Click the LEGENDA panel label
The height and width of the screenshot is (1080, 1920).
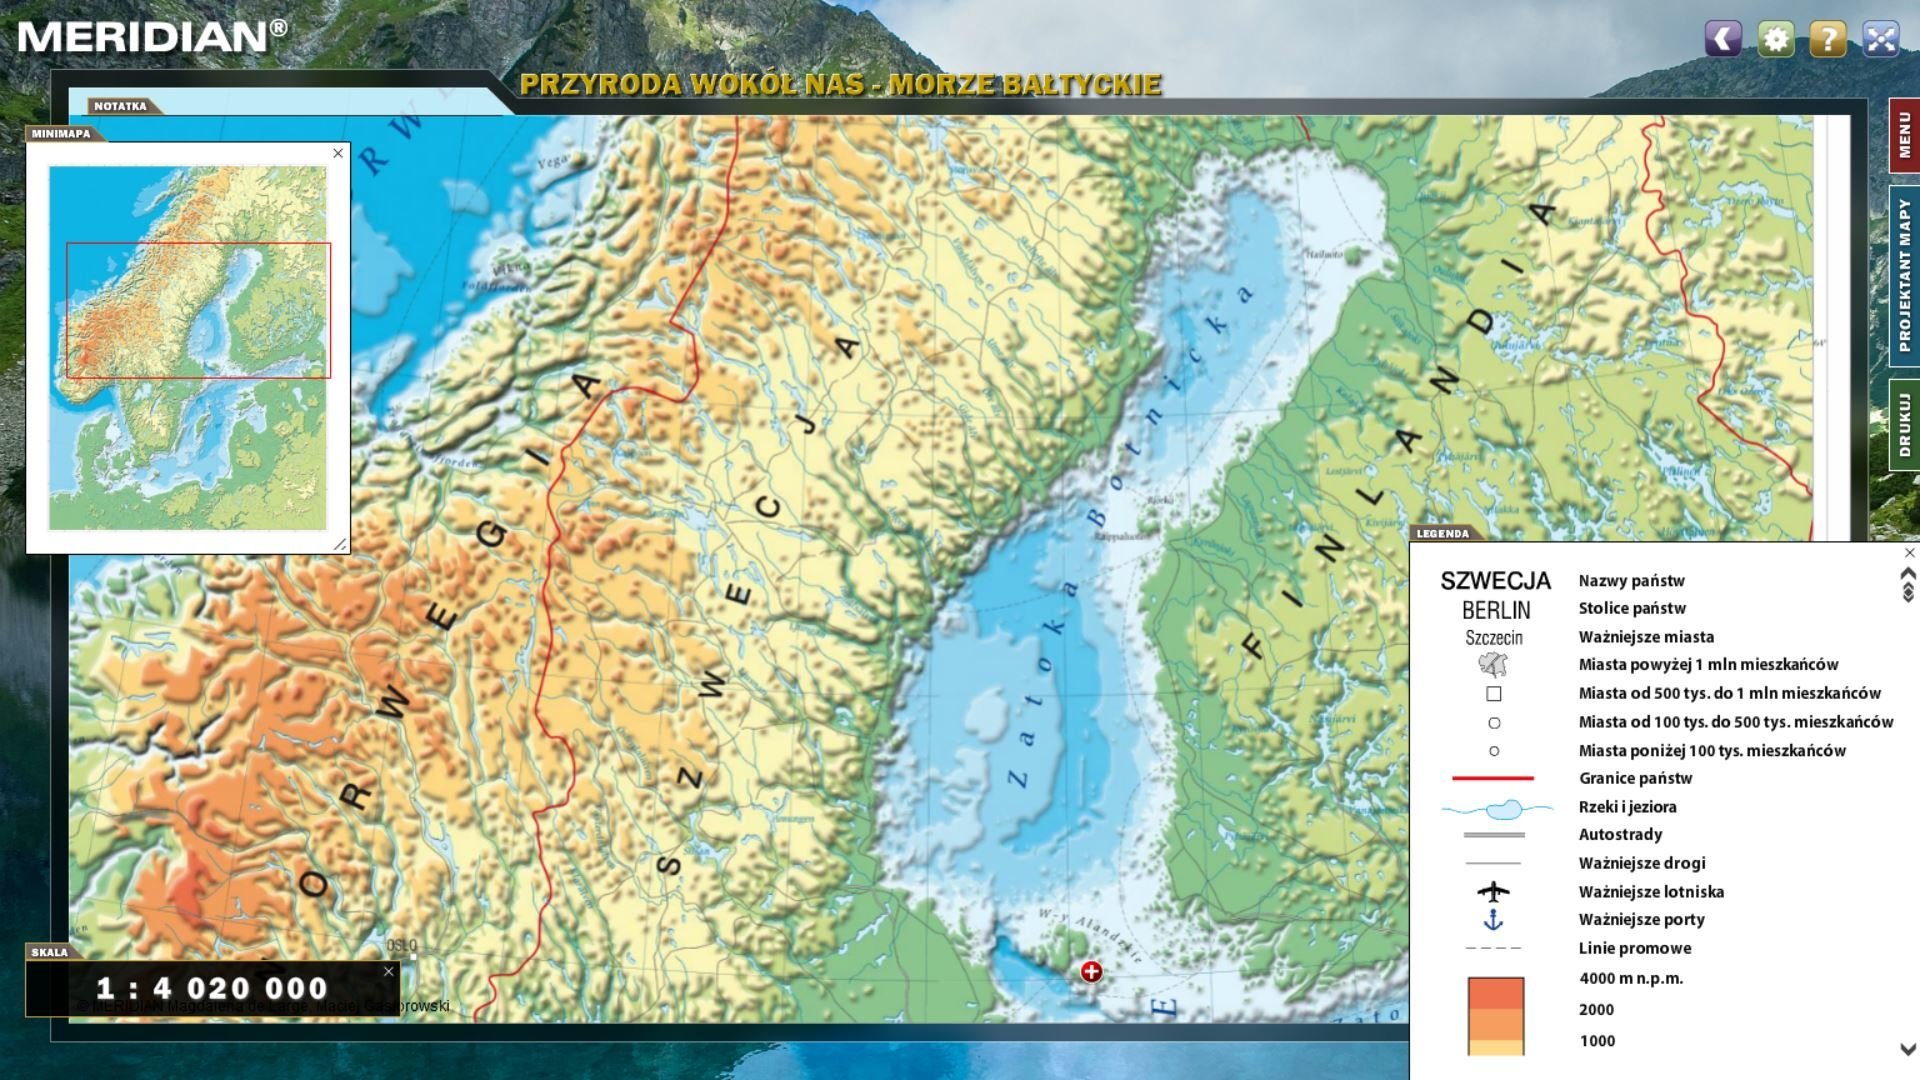click(1442, 534)
